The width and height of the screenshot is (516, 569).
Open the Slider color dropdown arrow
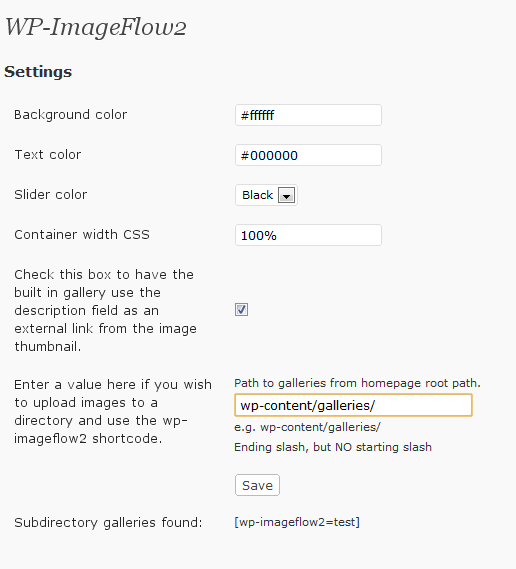coord(286,195)
